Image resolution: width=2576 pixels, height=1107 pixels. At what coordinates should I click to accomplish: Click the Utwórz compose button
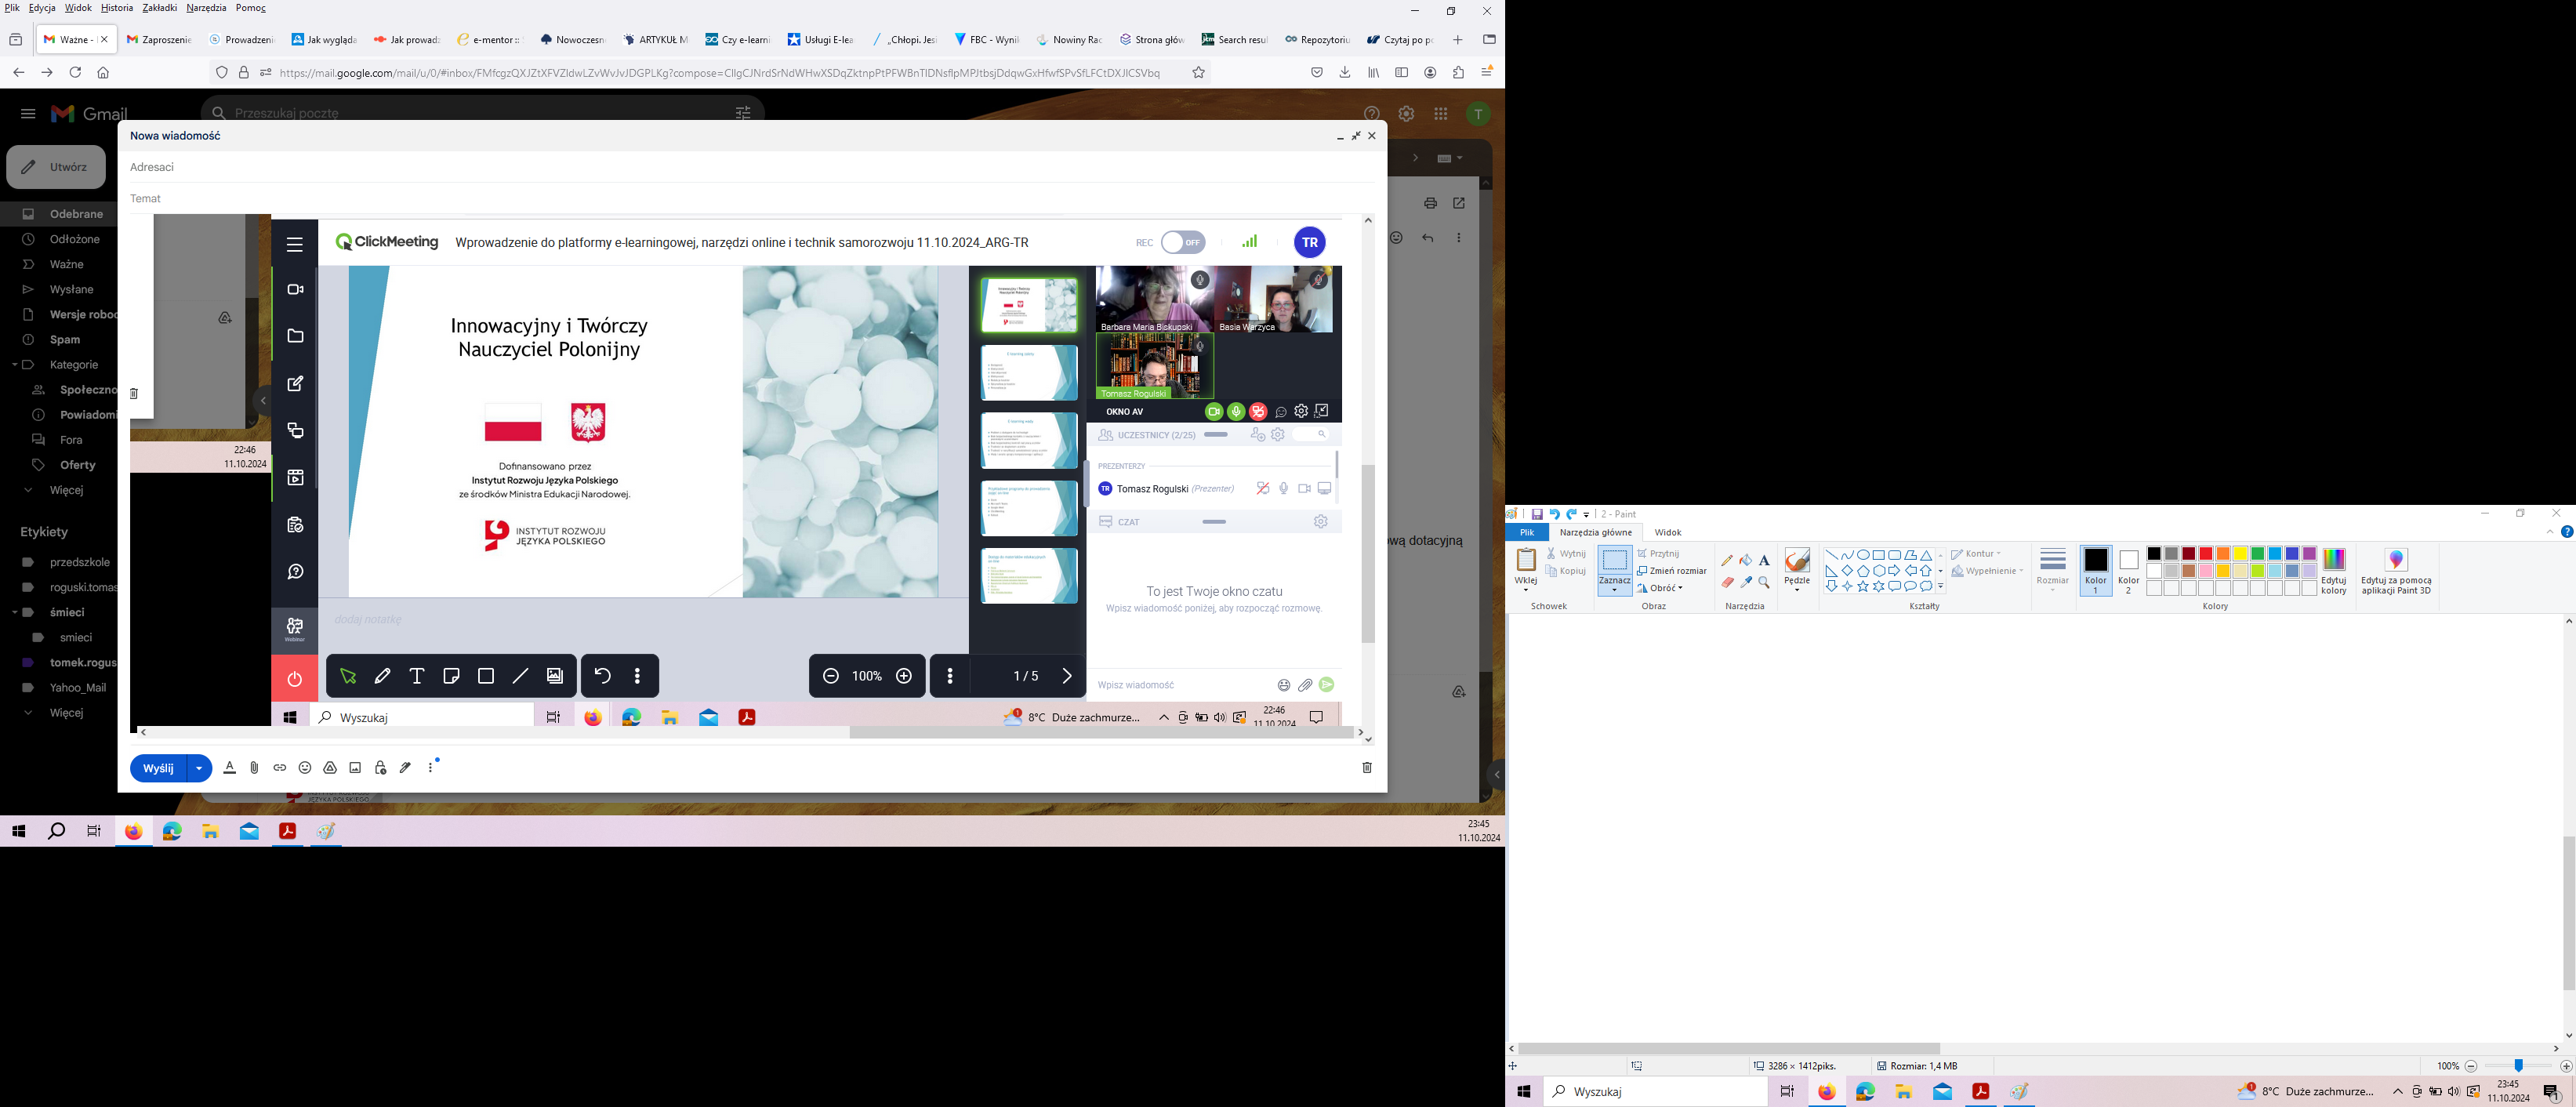[56, 167]
